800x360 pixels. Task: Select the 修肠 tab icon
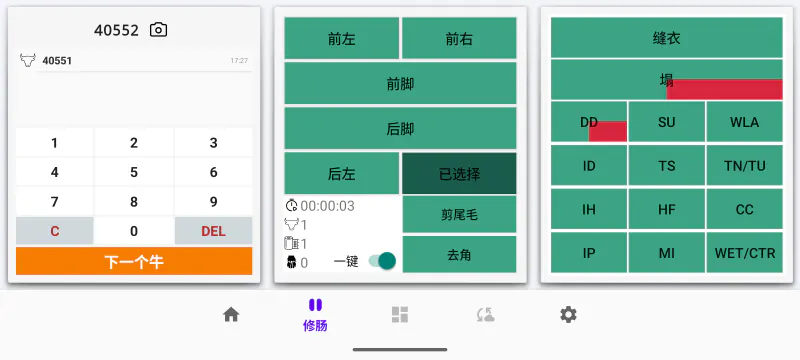[315, 305]
